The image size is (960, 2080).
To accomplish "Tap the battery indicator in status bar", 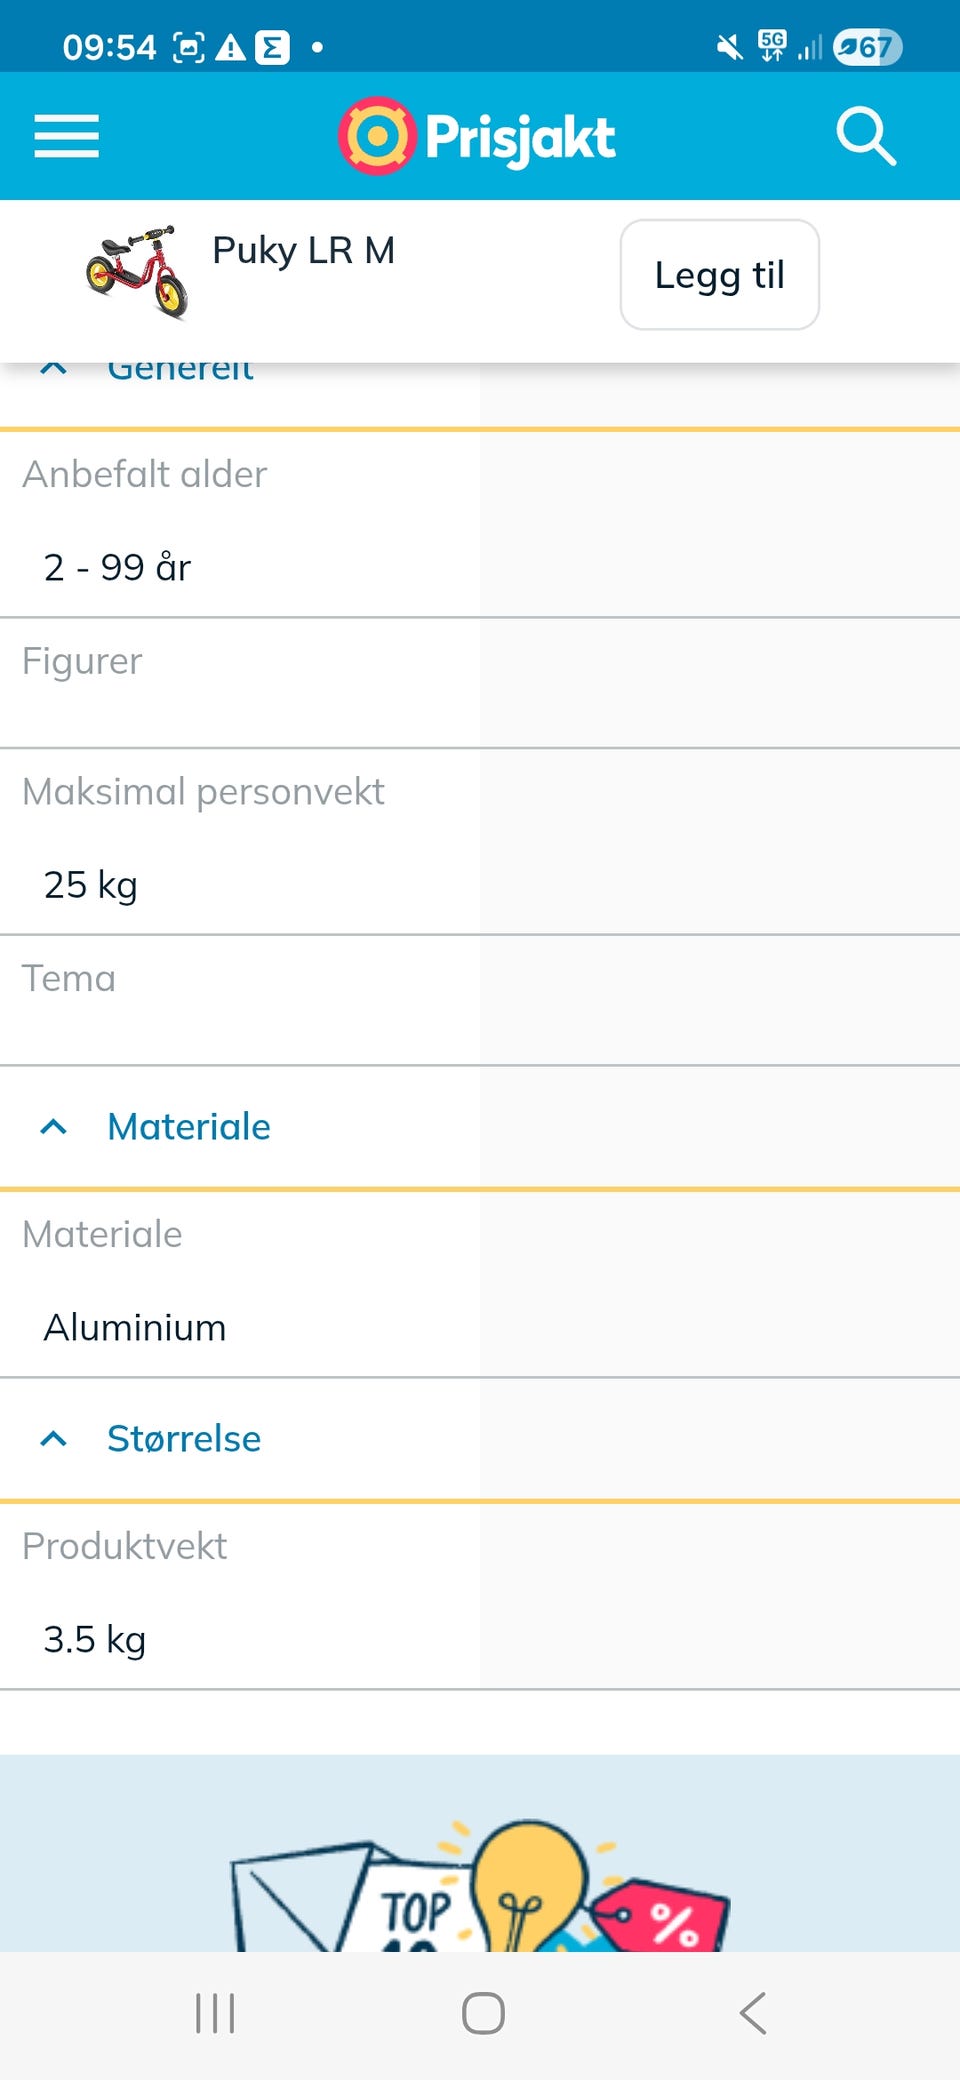I will point(867,46).
